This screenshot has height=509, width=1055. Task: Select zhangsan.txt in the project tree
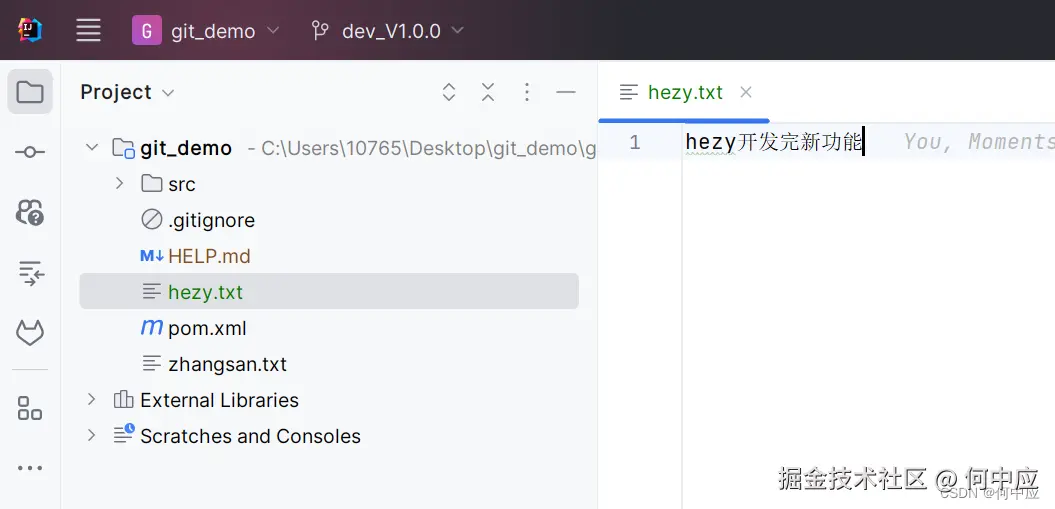click(227, 364)
